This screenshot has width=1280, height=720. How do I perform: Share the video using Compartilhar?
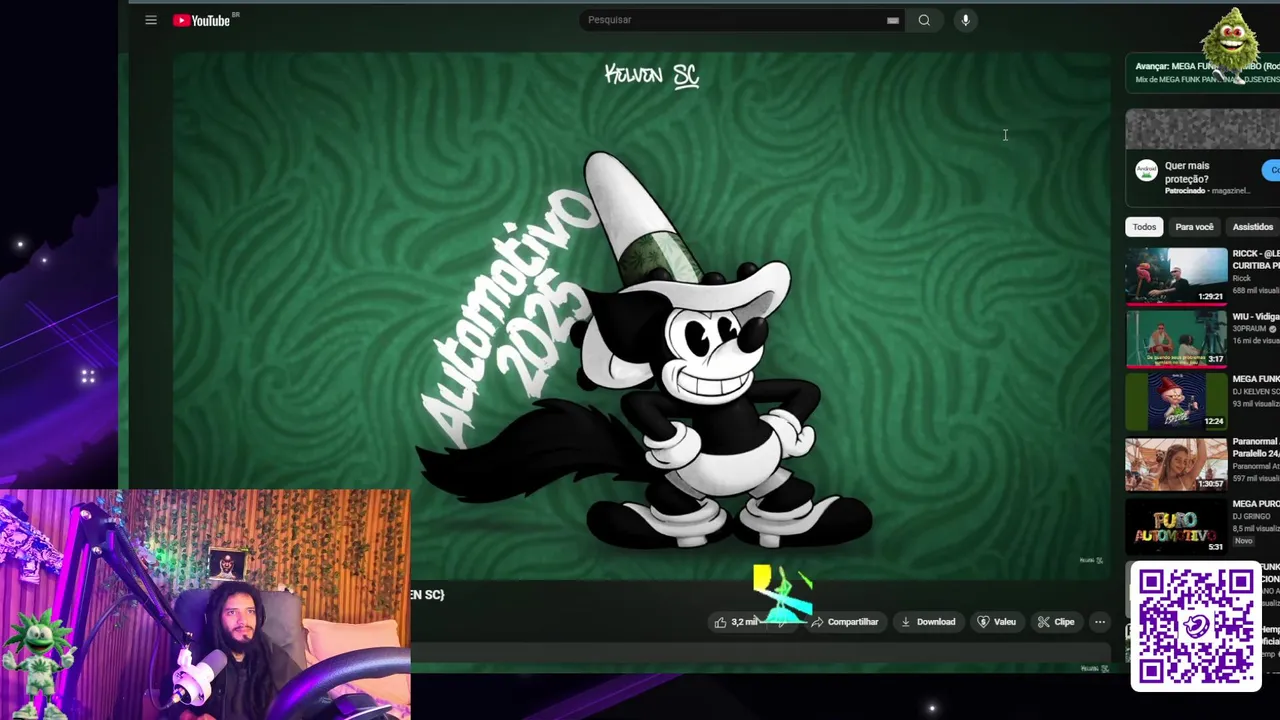click(844, 622)
